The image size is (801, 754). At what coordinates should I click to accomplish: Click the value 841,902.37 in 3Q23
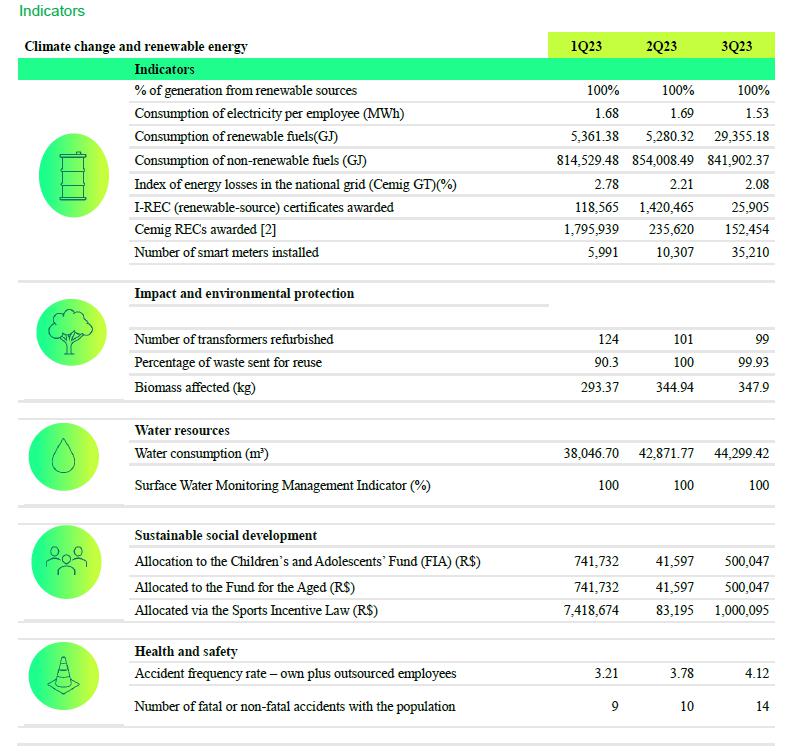[738, 160]
